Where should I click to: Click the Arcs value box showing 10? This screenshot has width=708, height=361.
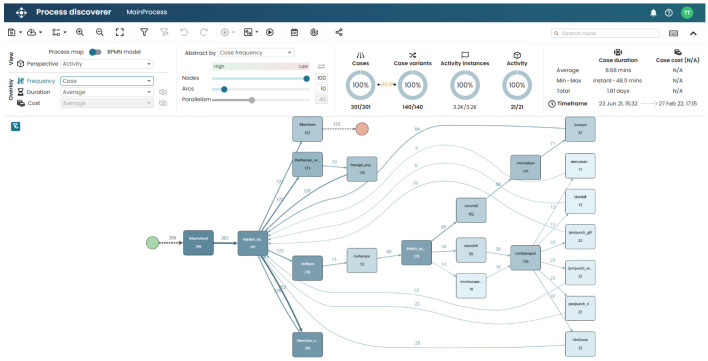(321, 89)
